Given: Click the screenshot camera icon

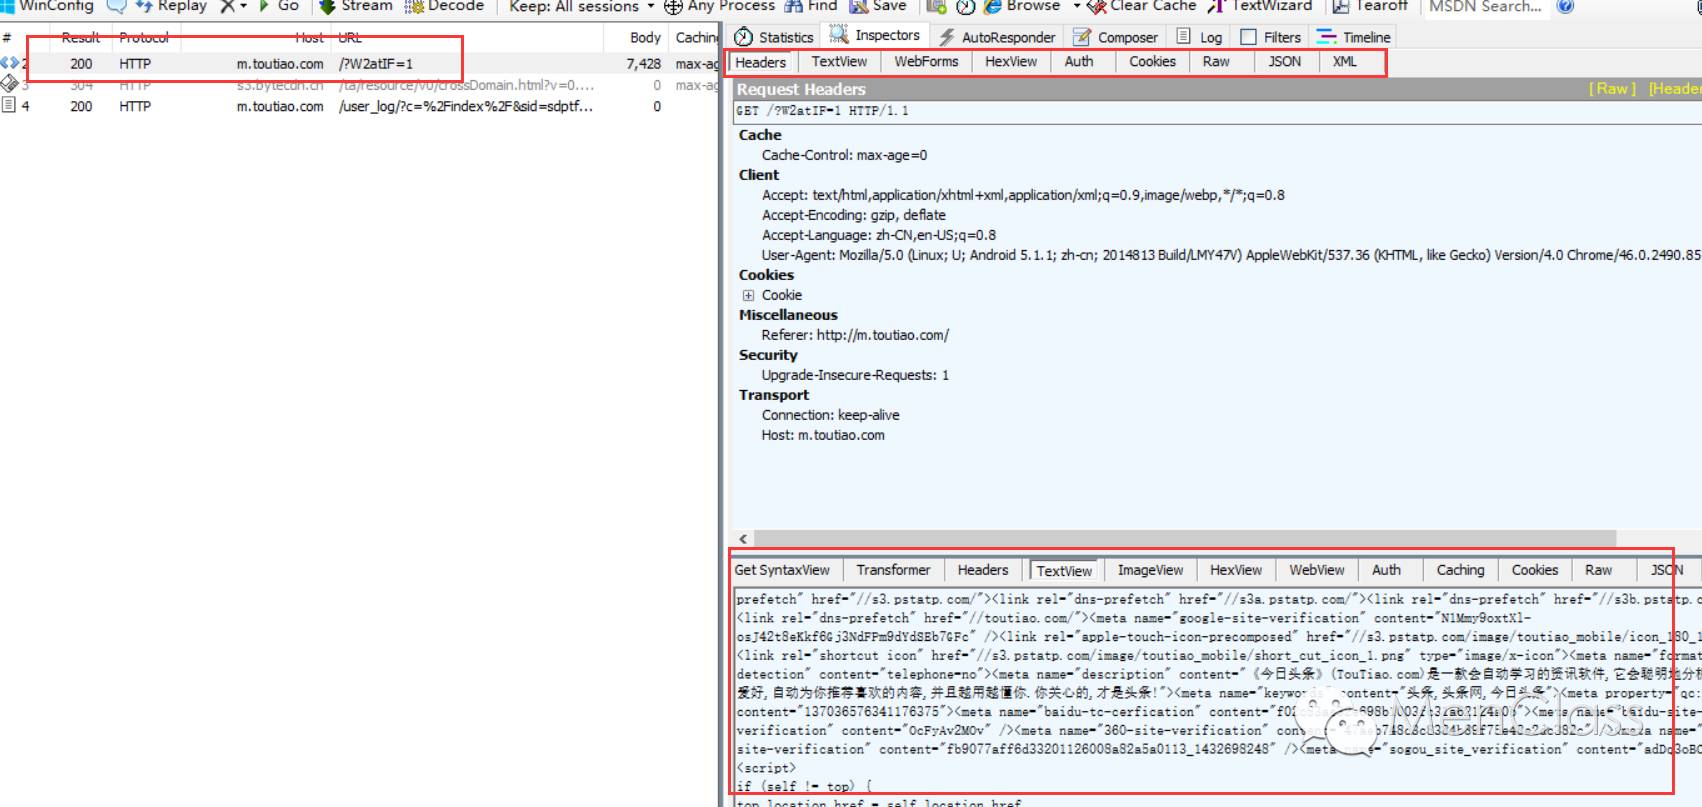Looking at the screenshot, I should pos(937,6).
